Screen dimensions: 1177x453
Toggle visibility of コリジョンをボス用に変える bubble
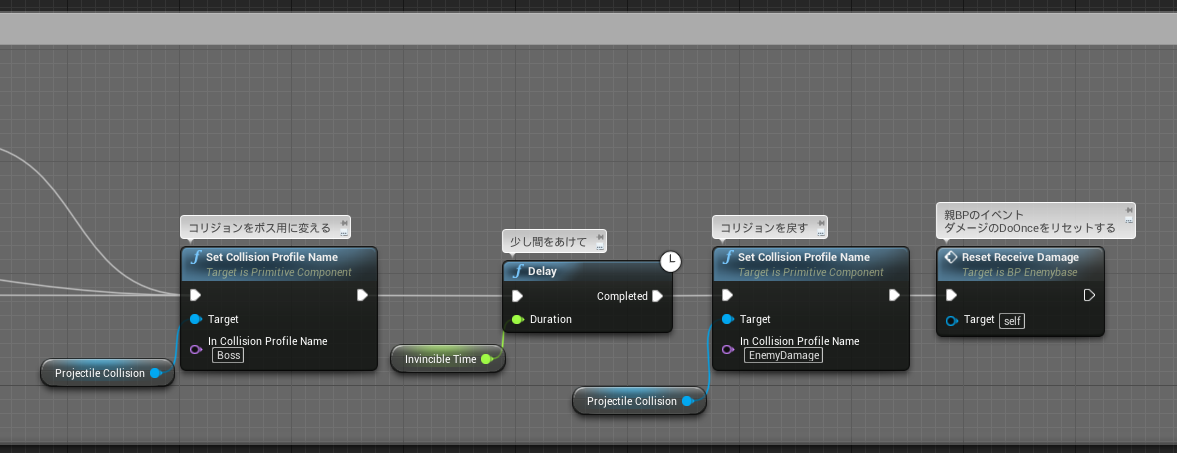coord(344,233)
